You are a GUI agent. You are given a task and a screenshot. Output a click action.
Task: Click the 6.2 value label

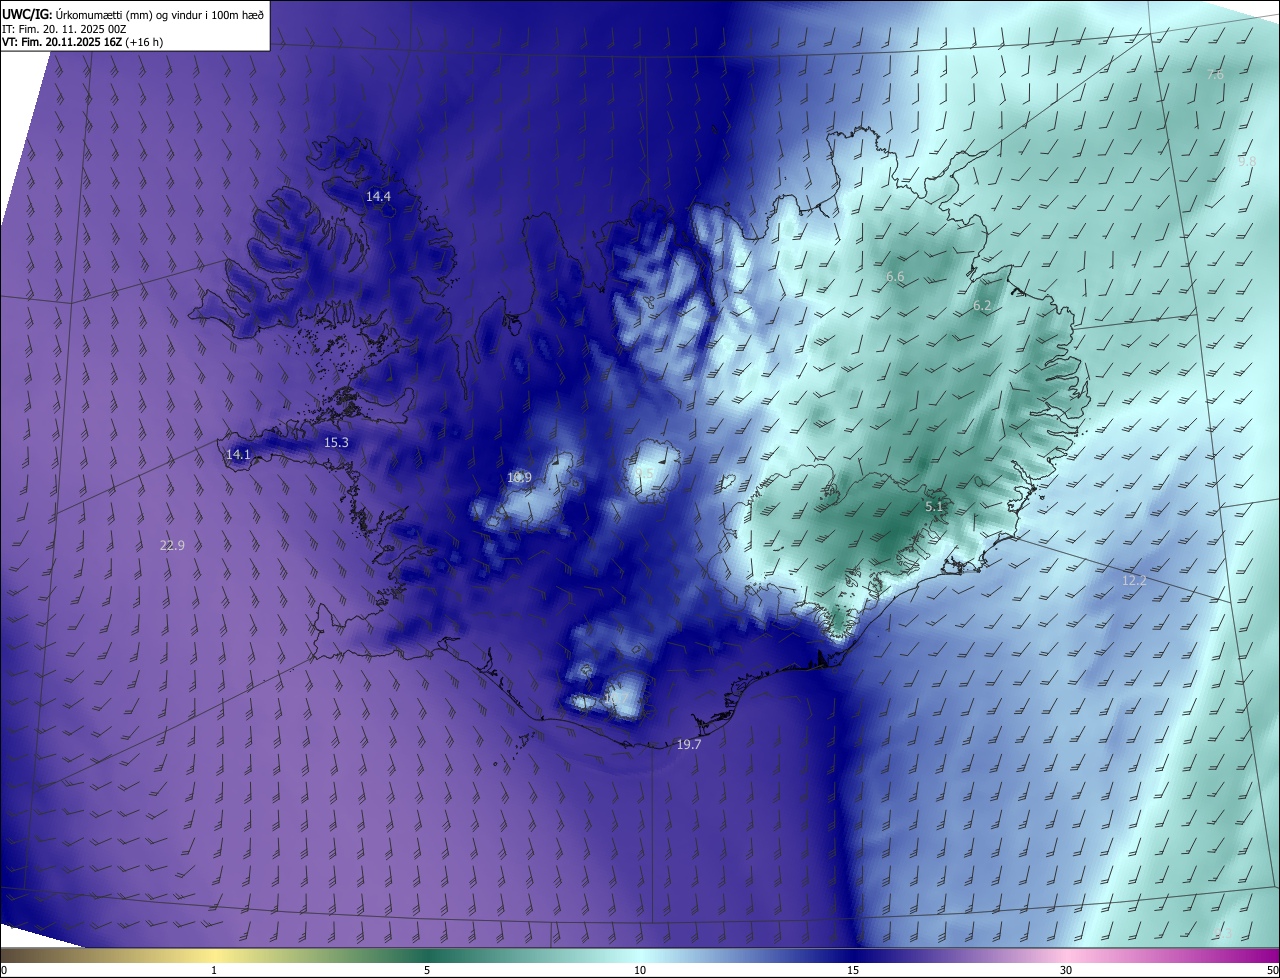982,306
